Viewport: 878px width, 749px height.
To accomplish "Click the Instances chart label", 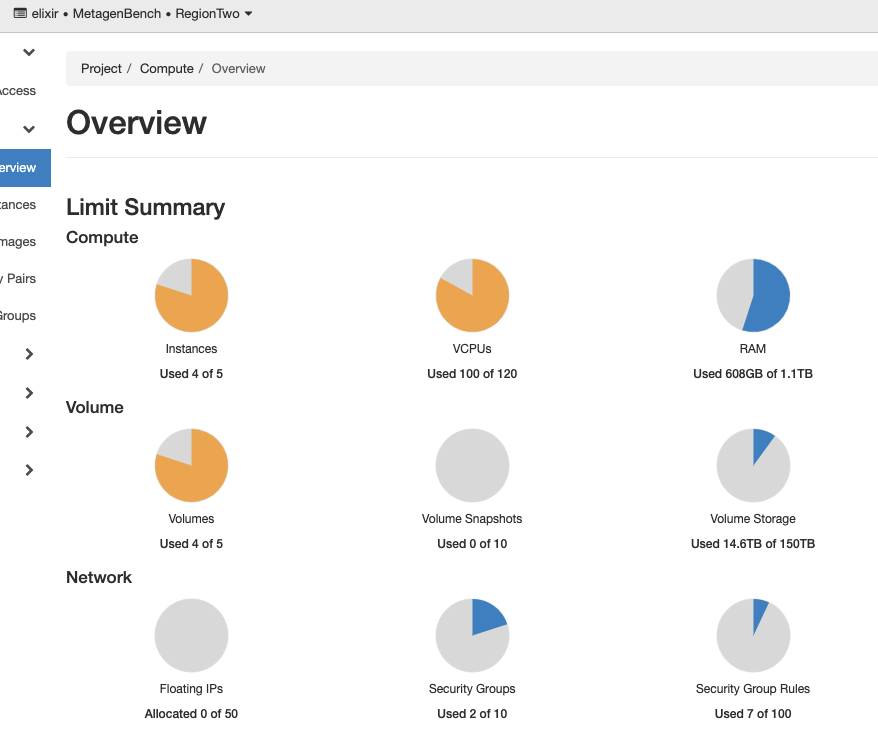I will click(x=191, y=349).
